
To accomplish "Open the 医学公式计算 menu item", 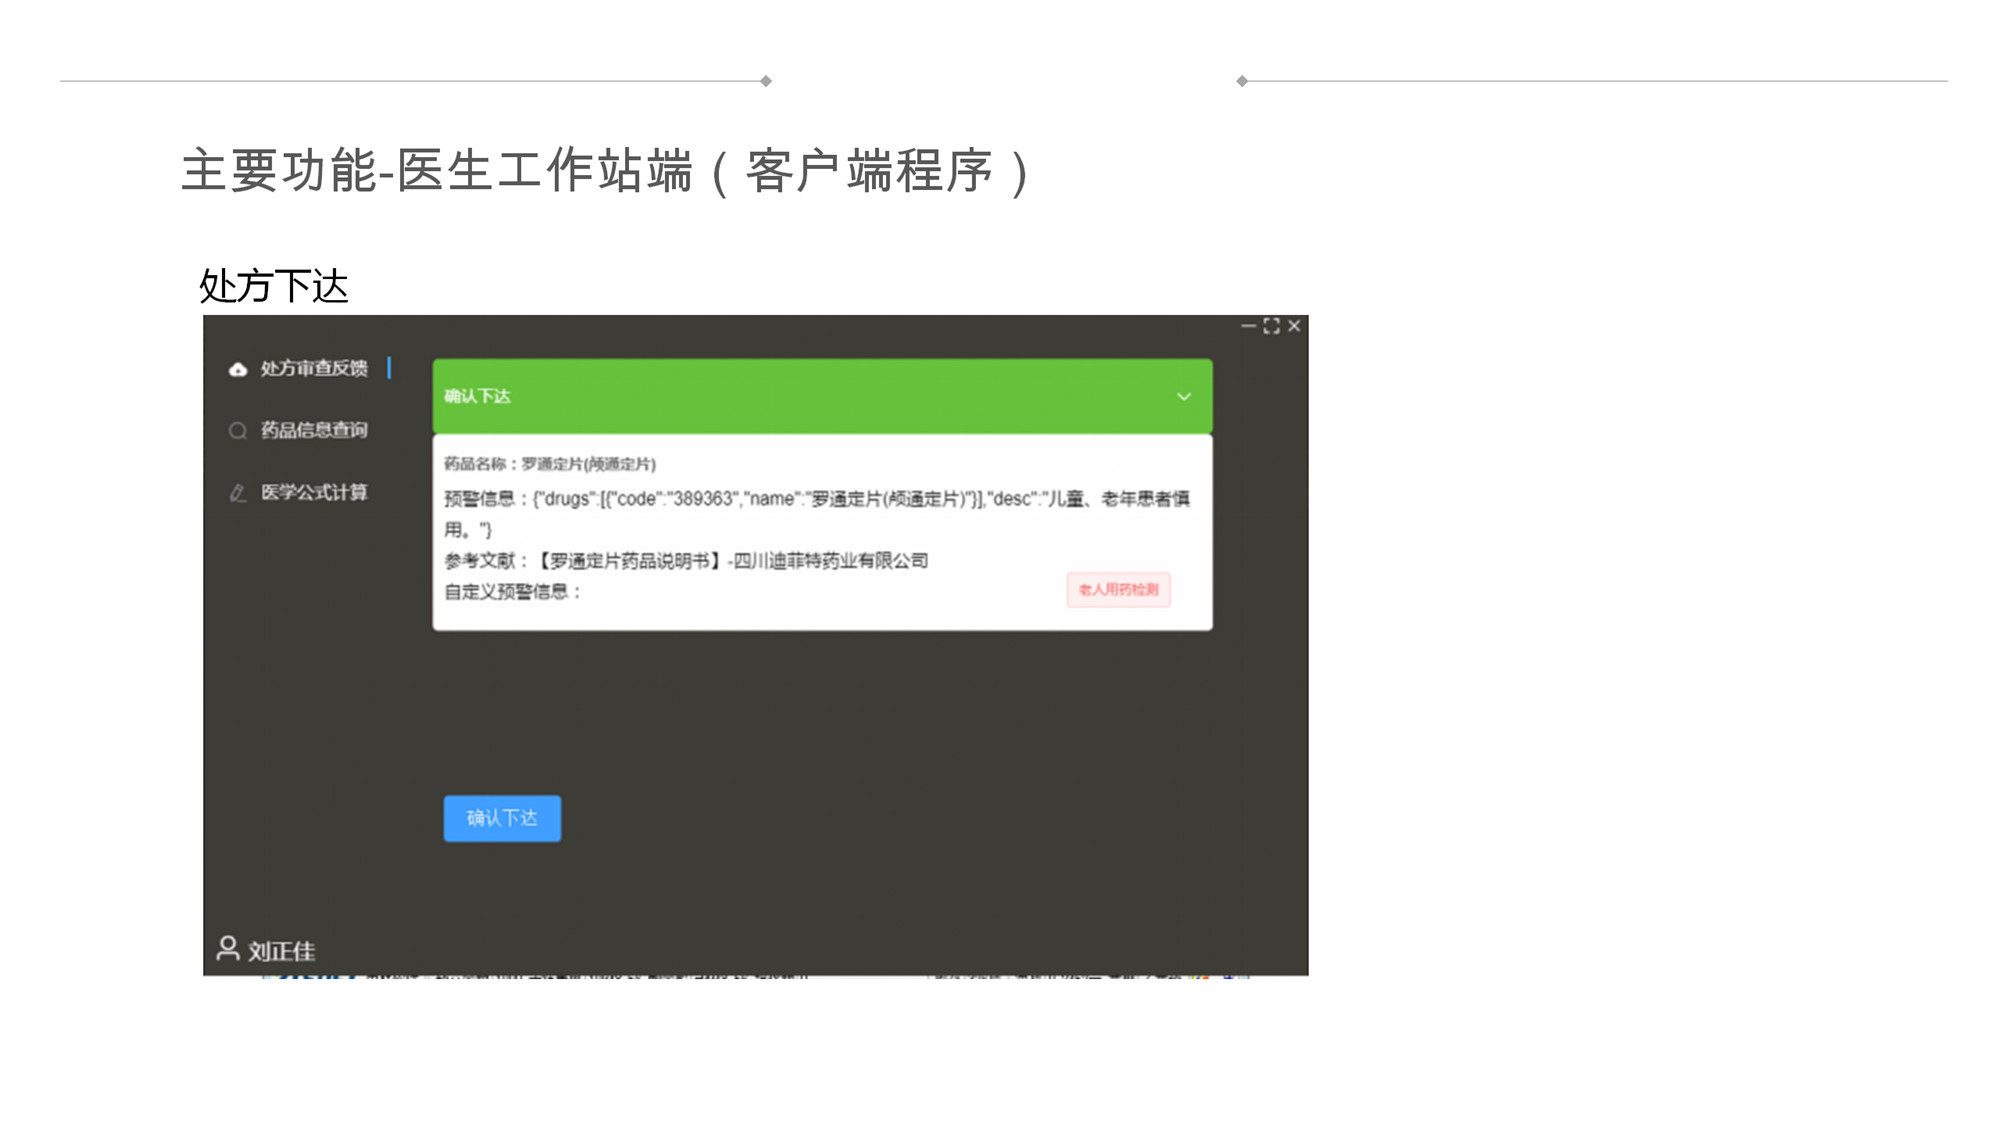I will tap(314, 493).
